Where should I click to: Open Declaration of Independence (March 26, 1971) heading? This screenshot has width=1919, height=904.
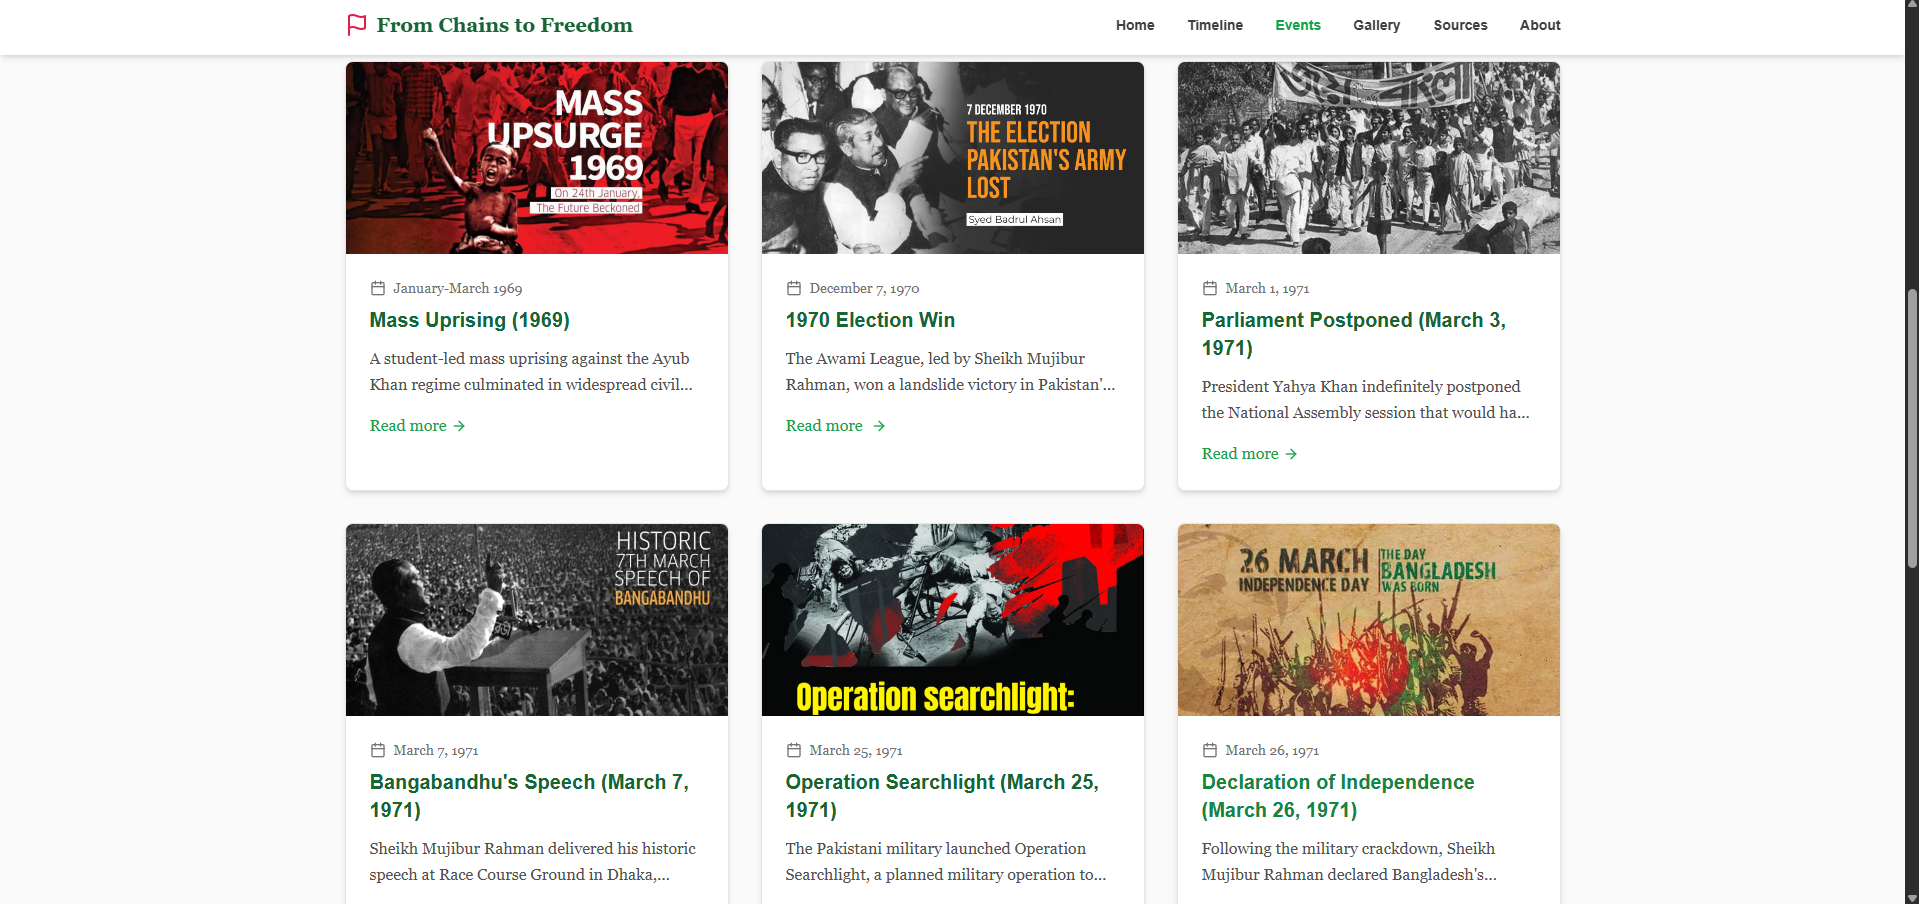tap(1338, 796)
